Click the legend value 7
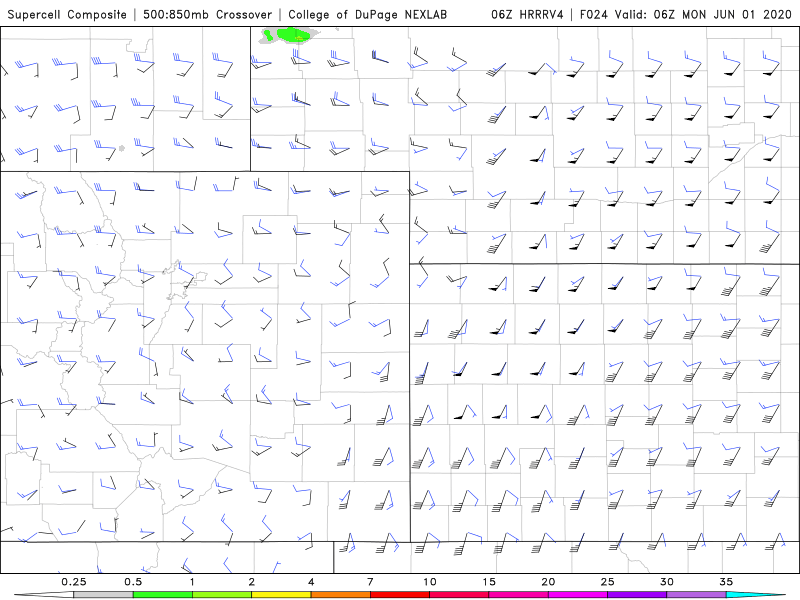This screenshot has height=600, width=800. click(x=370, y=582)
